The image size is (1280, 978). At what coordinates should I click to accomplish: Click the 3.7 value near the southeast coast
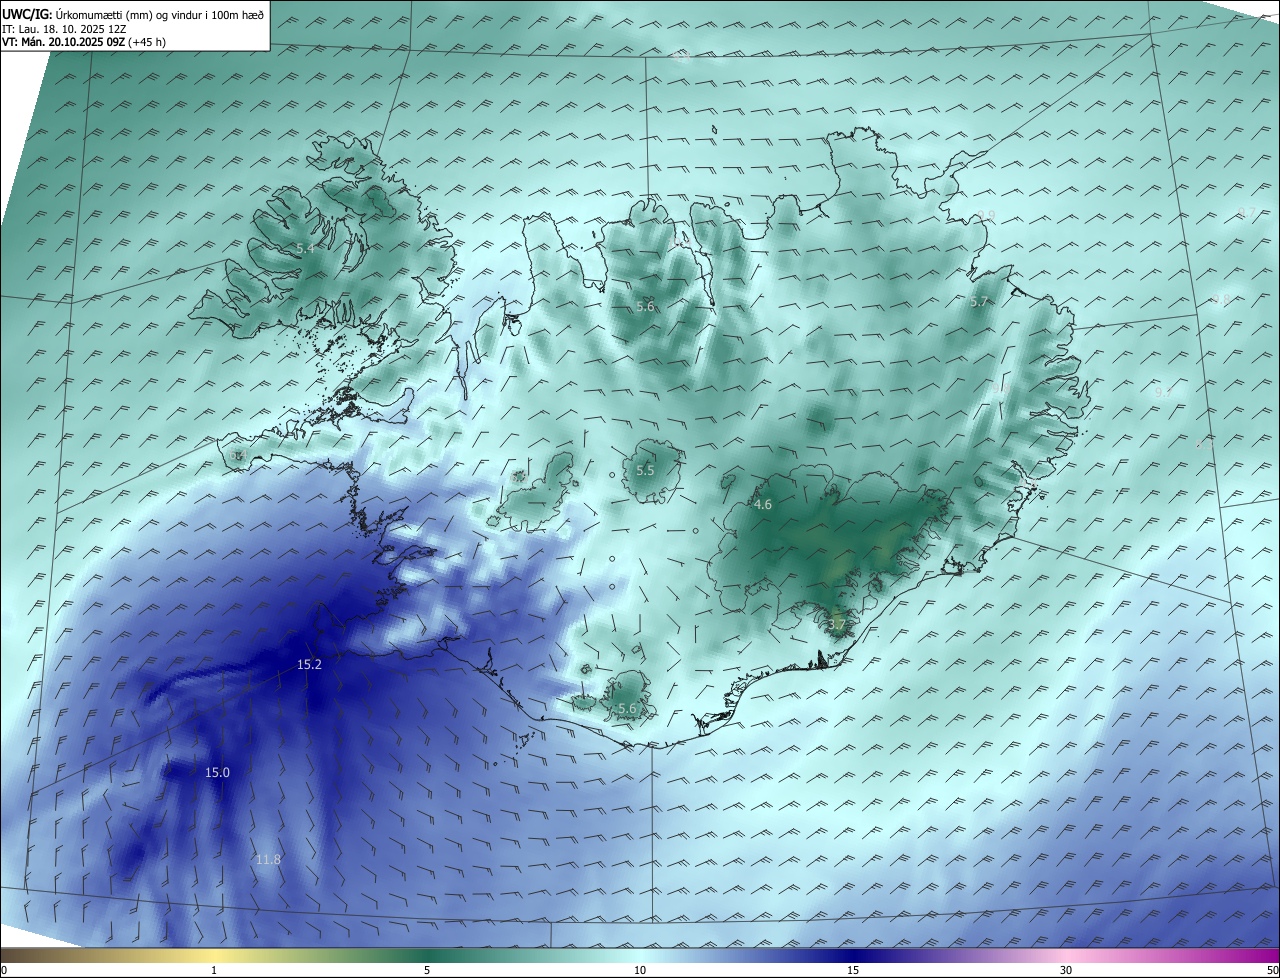837,625
